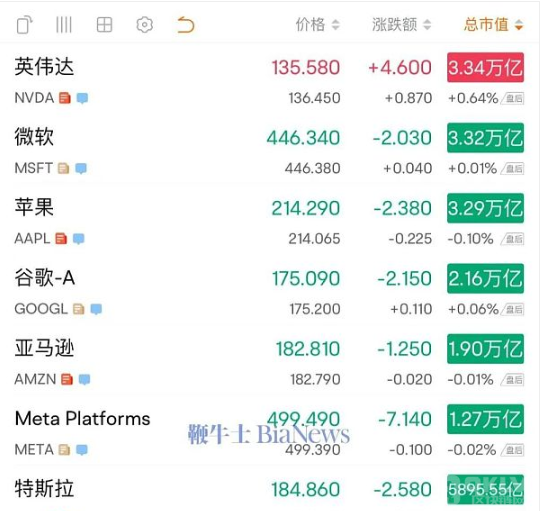Toggle 英伟达 red 3.34万亿 market cap badge

point(486,67)
